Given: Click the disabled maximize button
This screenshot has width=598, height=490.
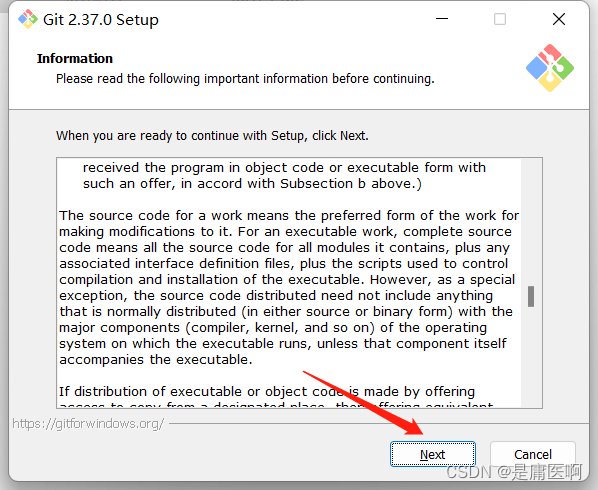Looking at the screenshot, I should pyautogui.click(x=500, y=19).
